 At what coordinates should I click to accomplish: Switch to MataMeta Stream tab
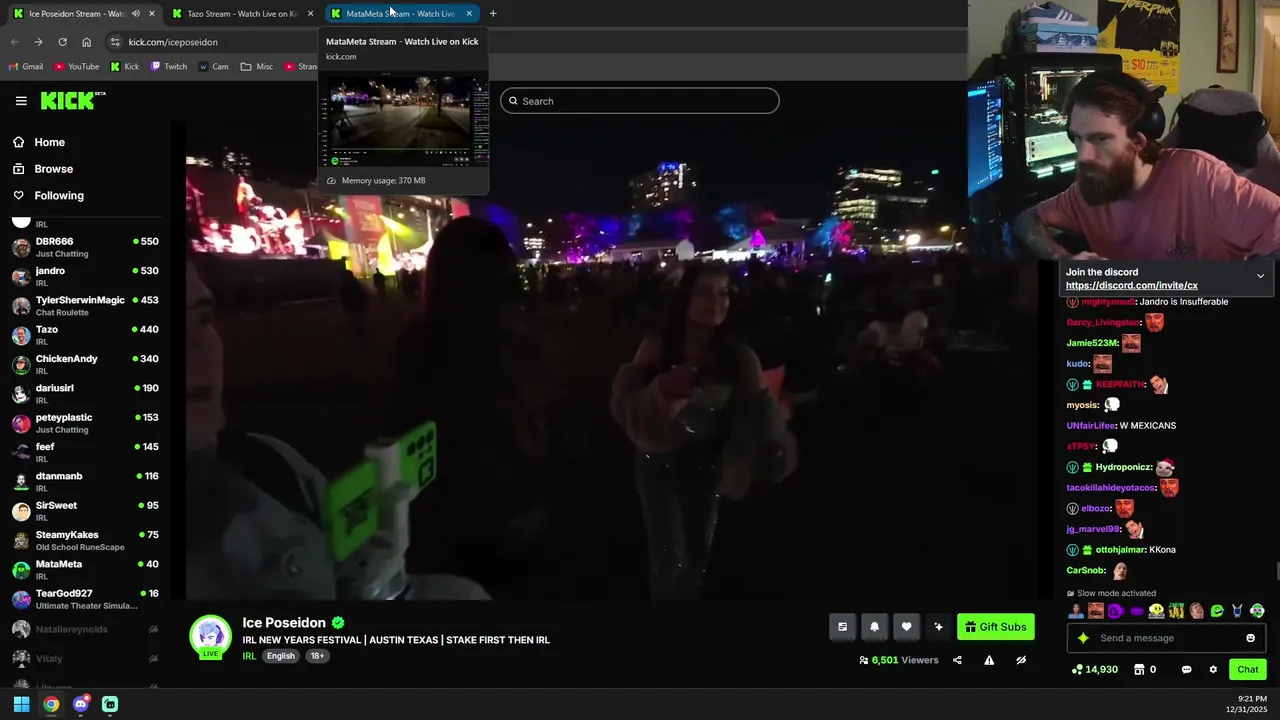click(400, 14)
